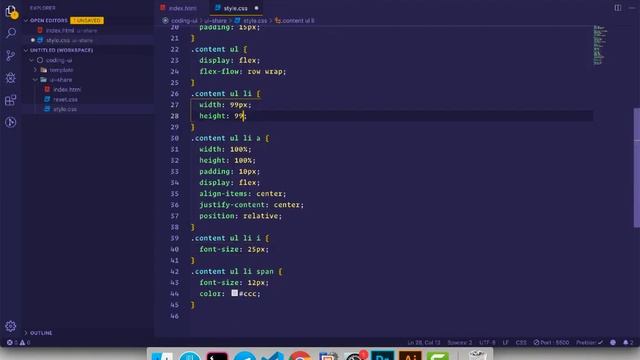Open index.html in the file tree
Image resolution: width=640 pixels, height=360 pixels.
coord(67,89)
